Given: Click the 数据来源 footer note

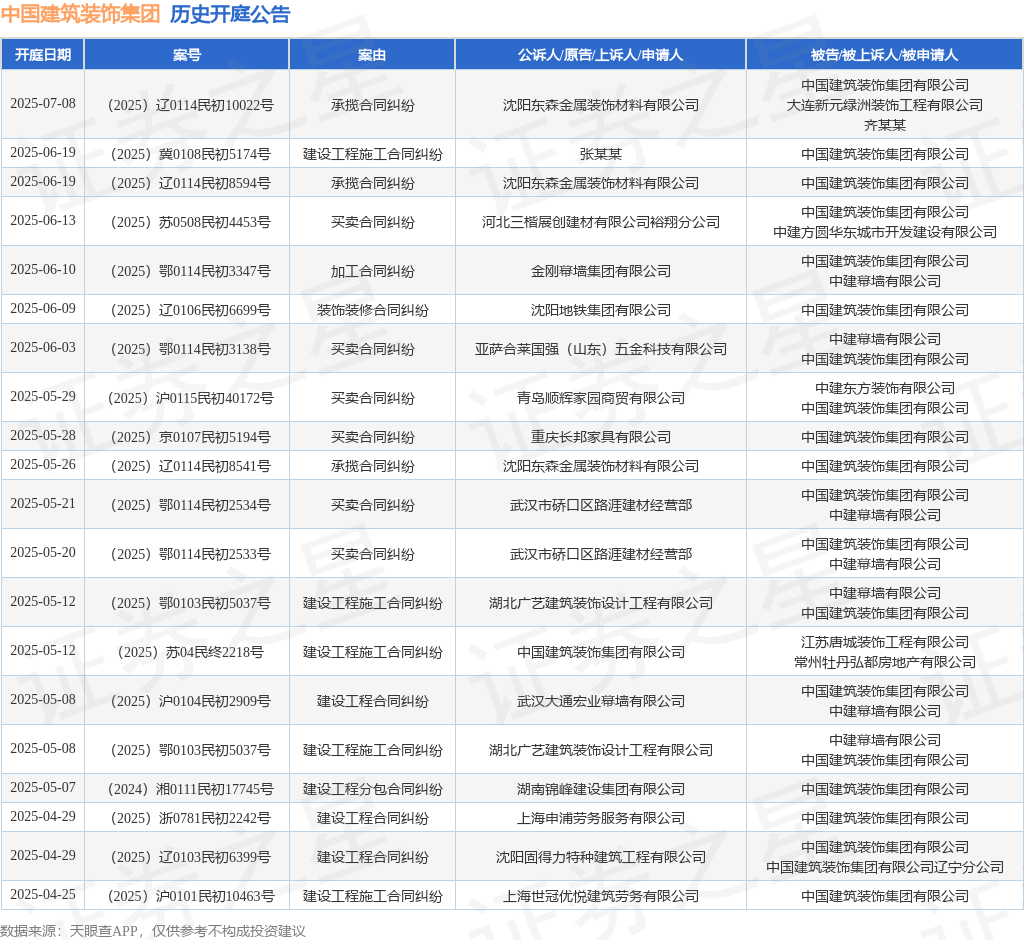Looking at the screenshot, I should [x=153, y=931].
